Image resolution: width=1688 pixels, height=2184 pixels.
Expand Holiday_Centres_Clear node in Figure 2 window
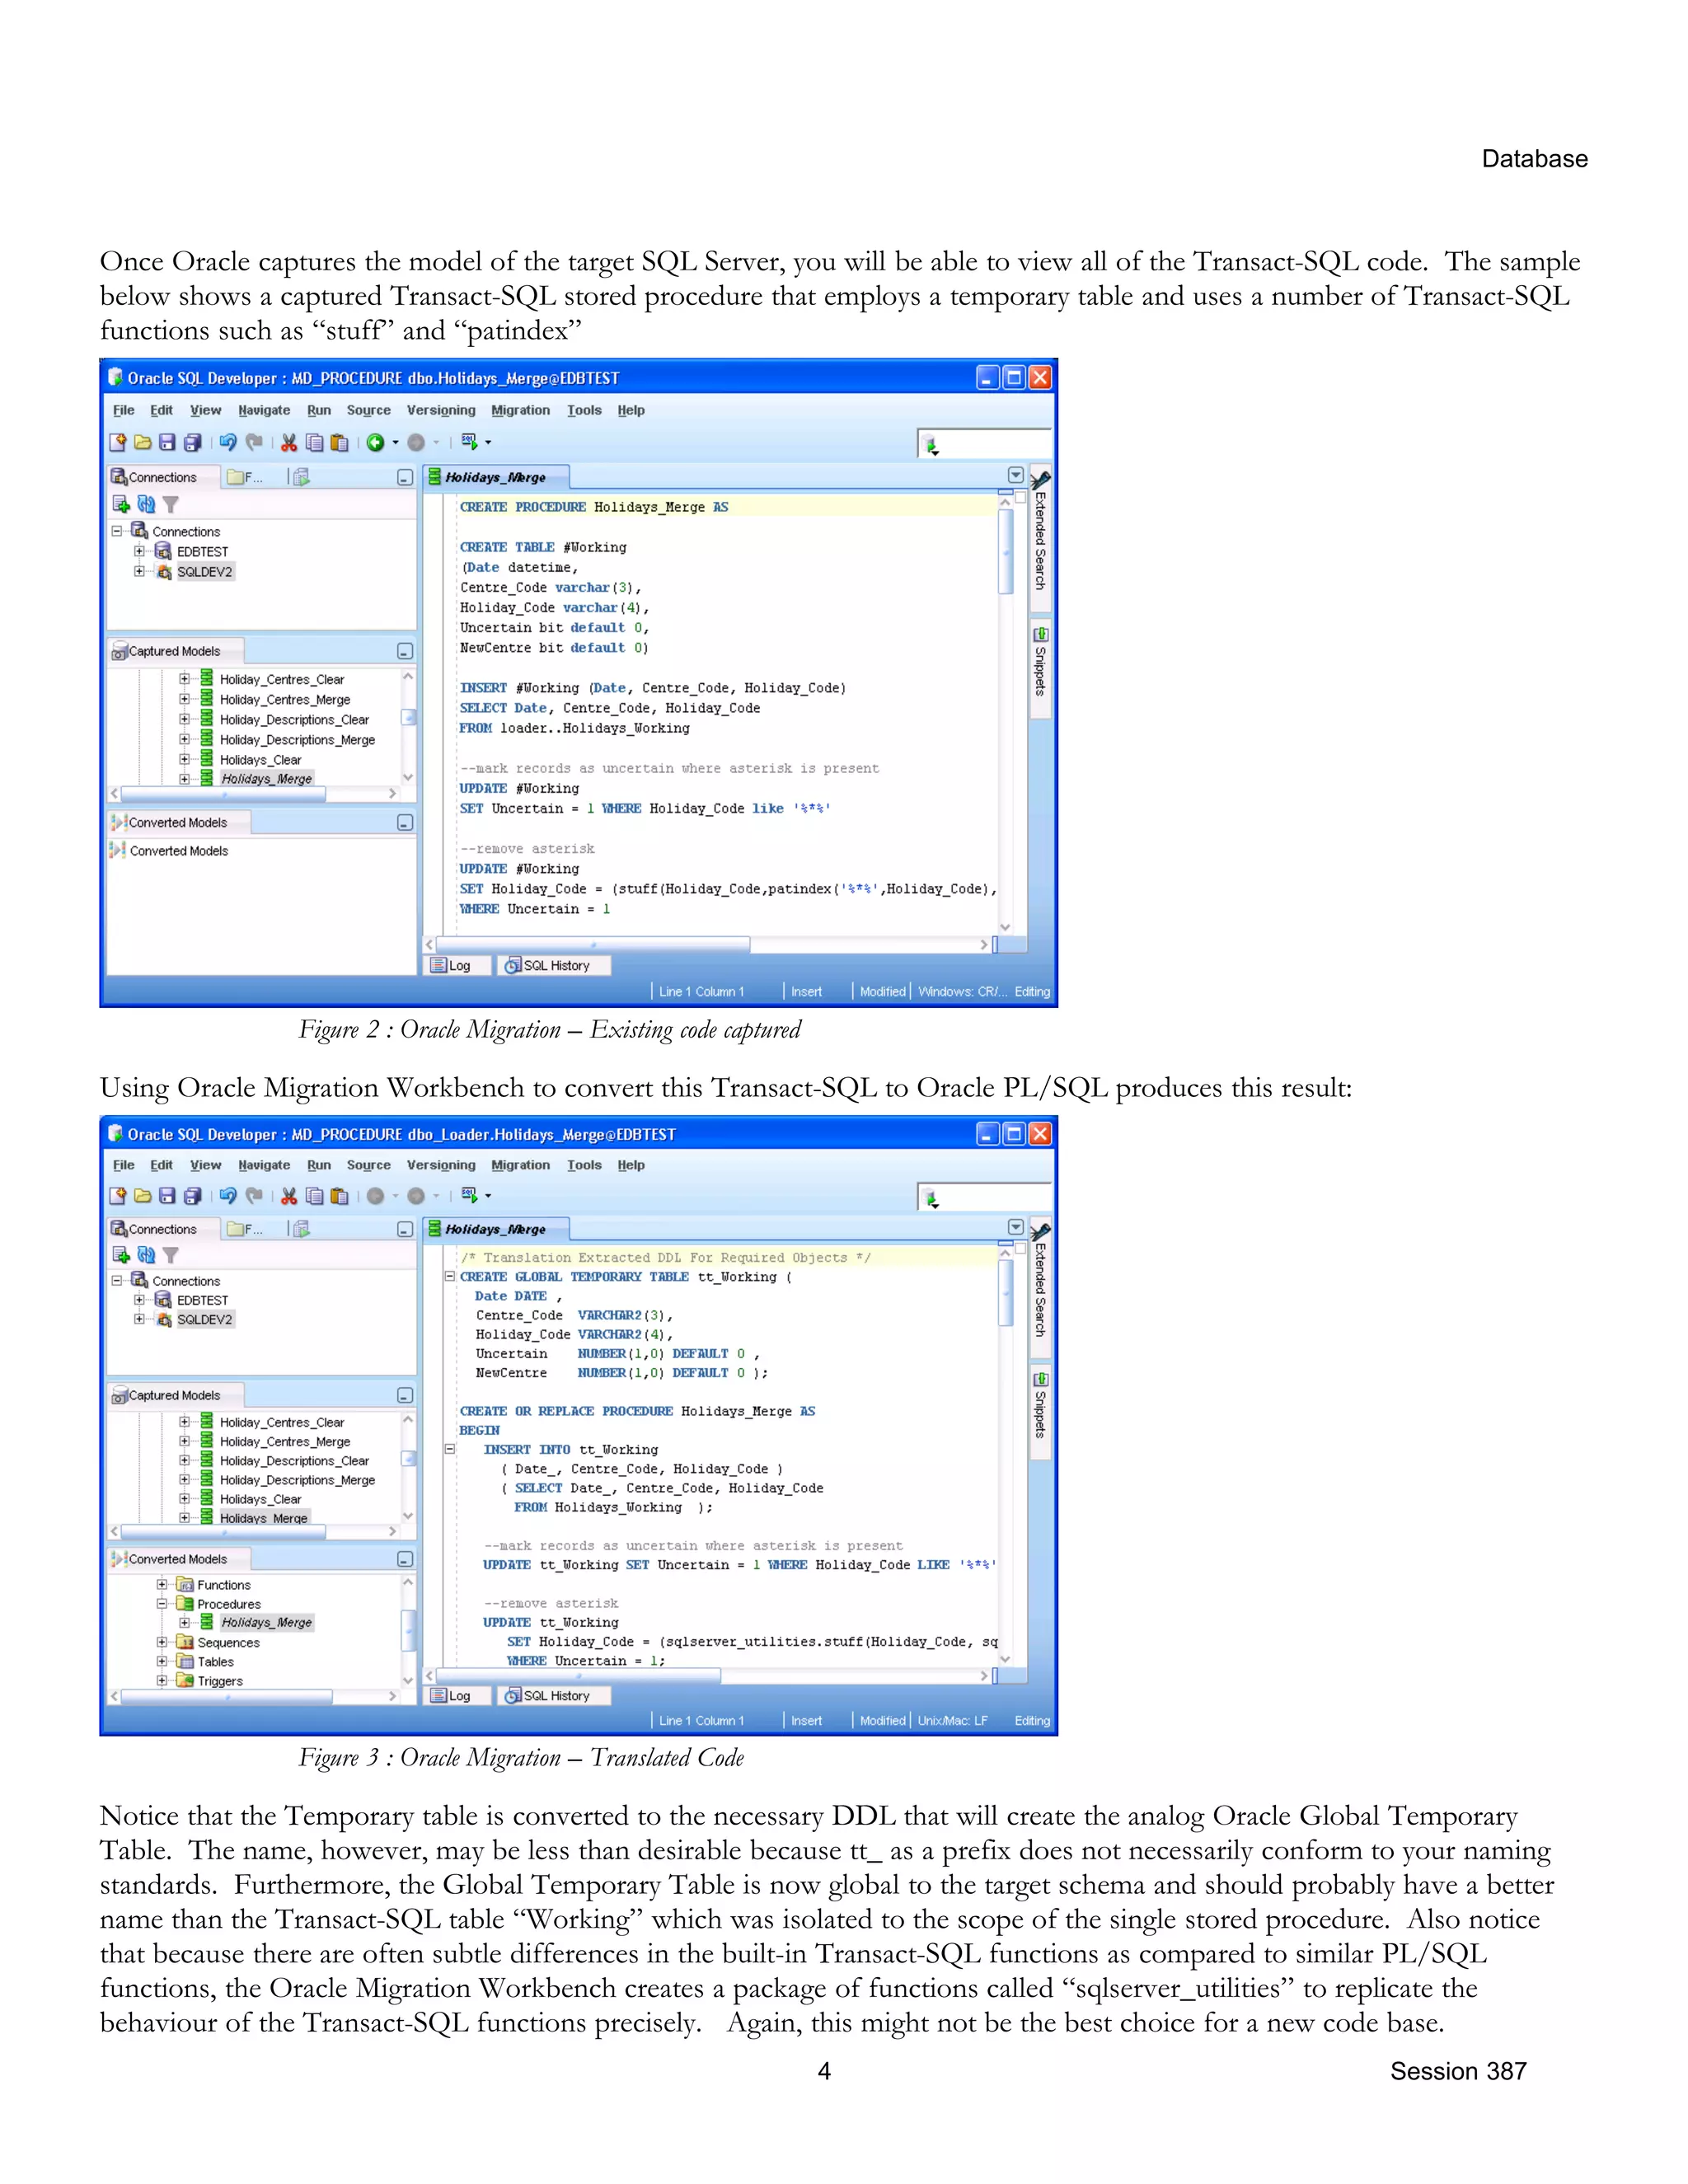184,678
